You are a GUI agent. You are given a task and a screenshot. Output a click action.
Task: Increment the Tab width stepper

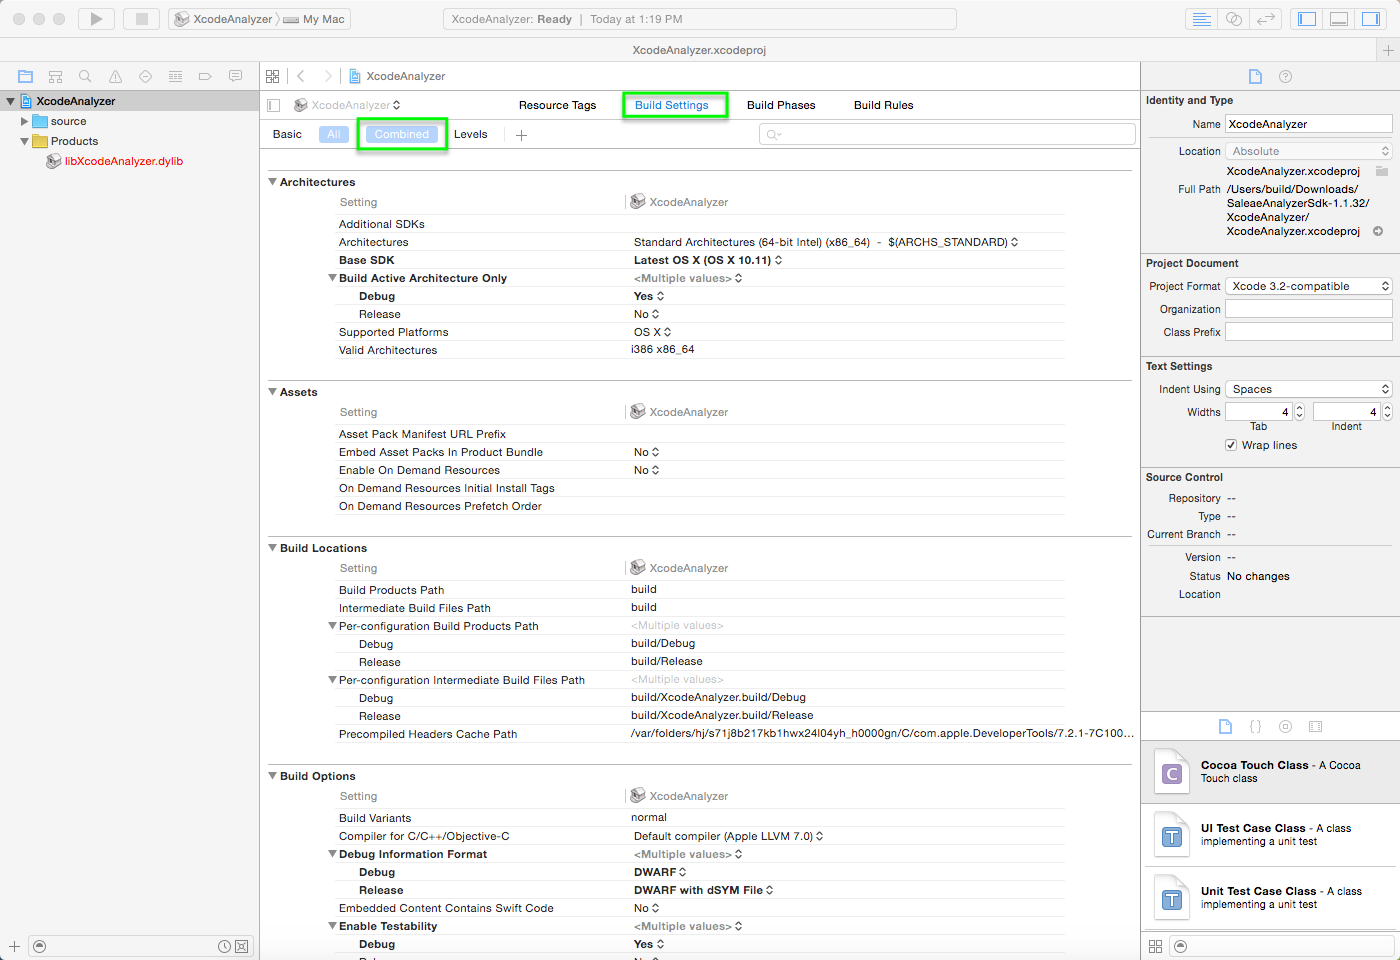(x=1300, y=408)
